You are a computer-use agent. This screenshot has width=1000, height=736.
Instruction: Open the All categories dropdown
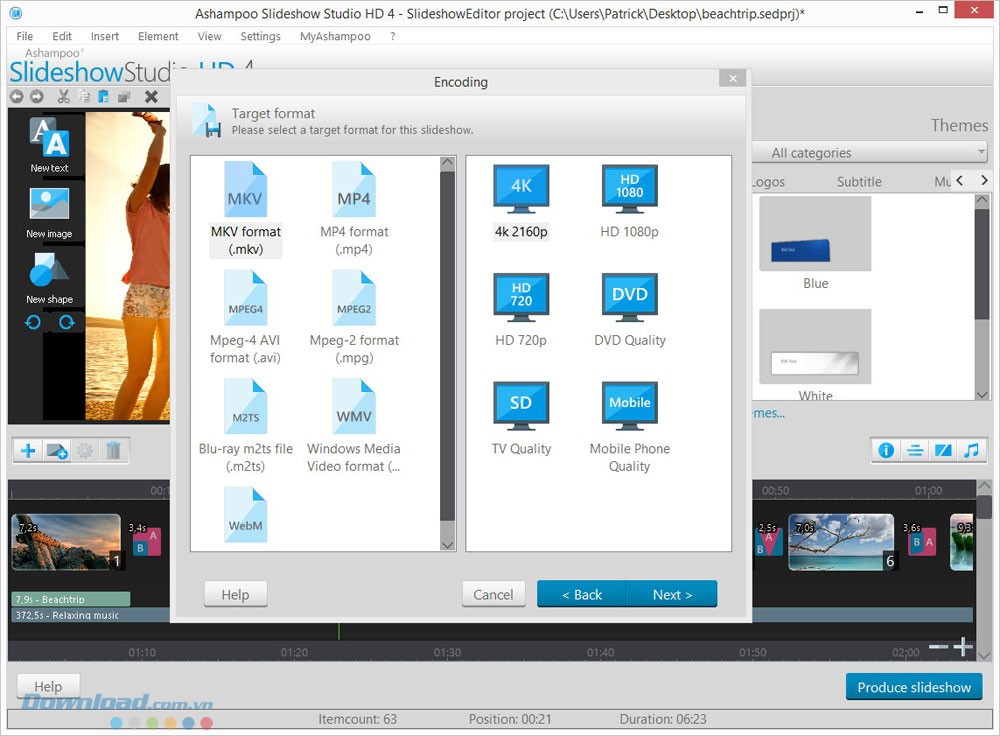(x=869, y=152)
